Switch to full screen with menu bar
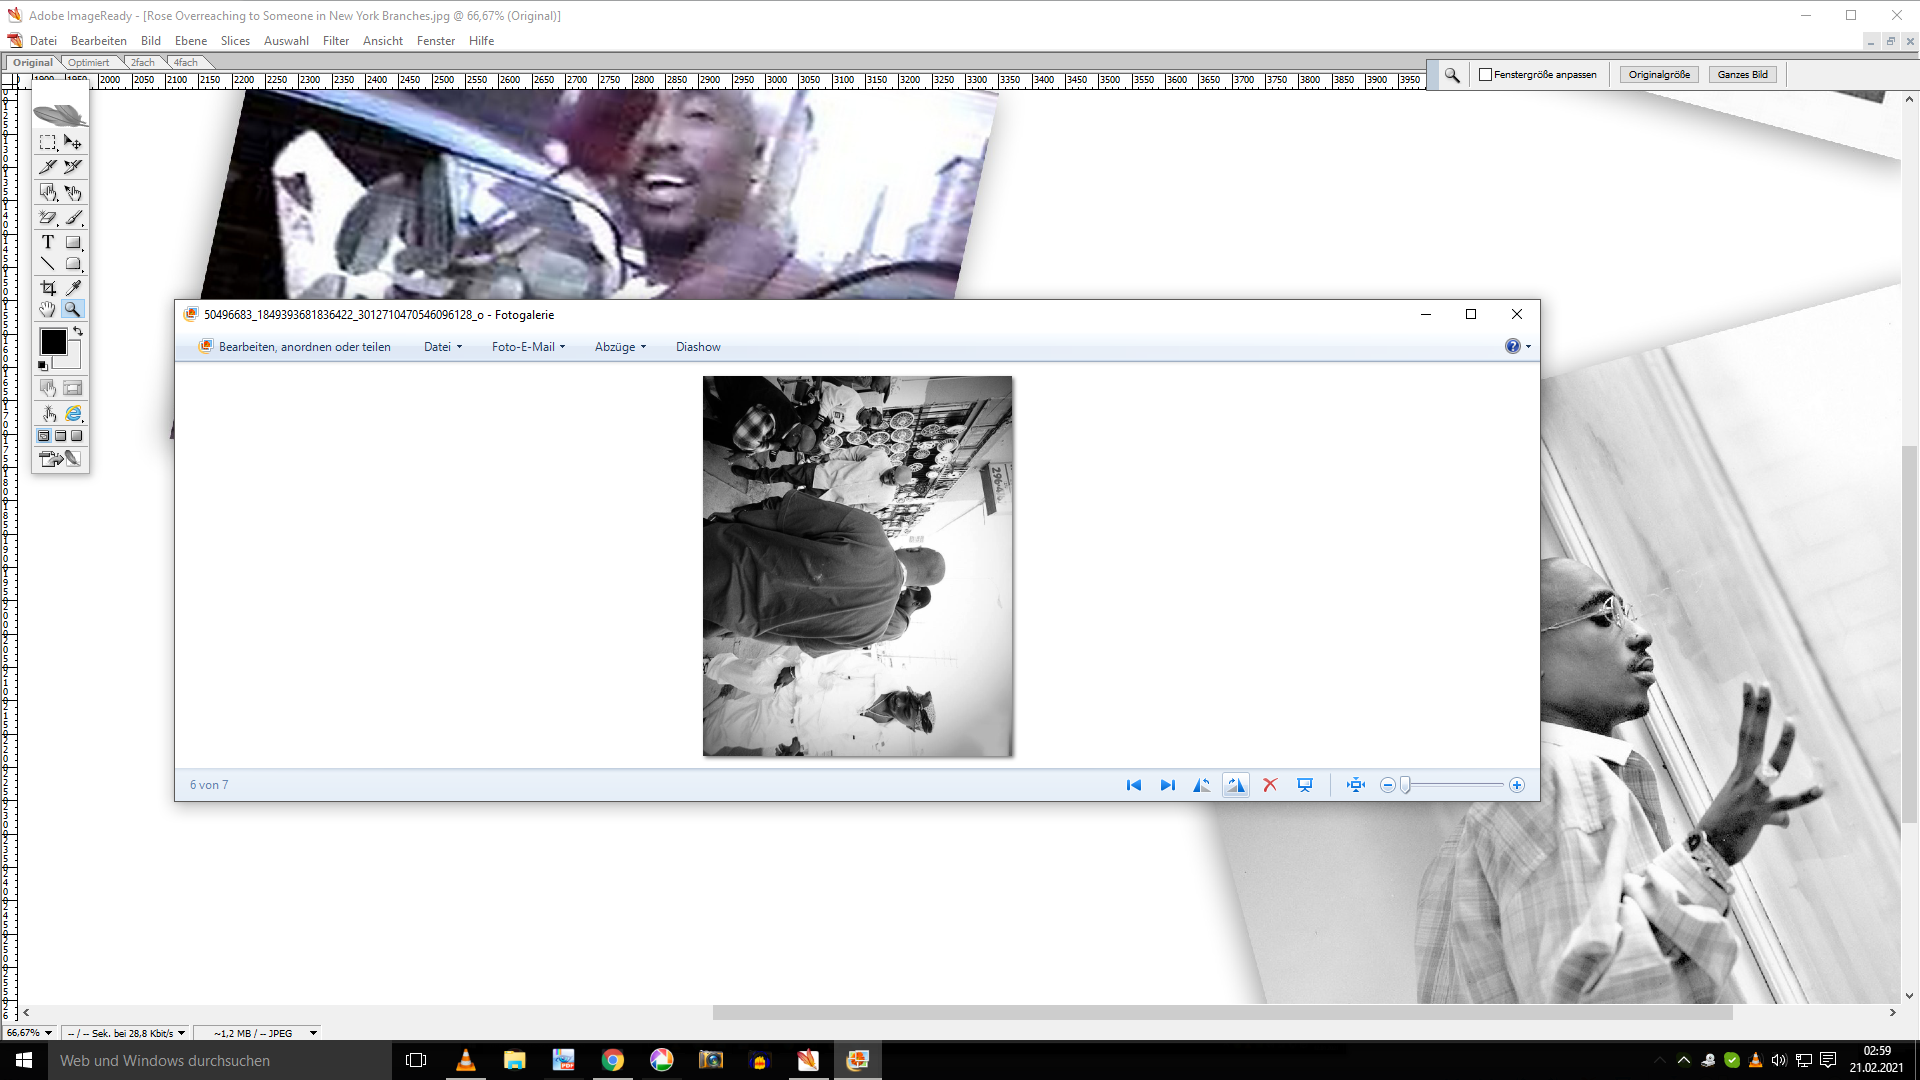The width and height of the screenshot is (1920, 1080). pos(60,436)
